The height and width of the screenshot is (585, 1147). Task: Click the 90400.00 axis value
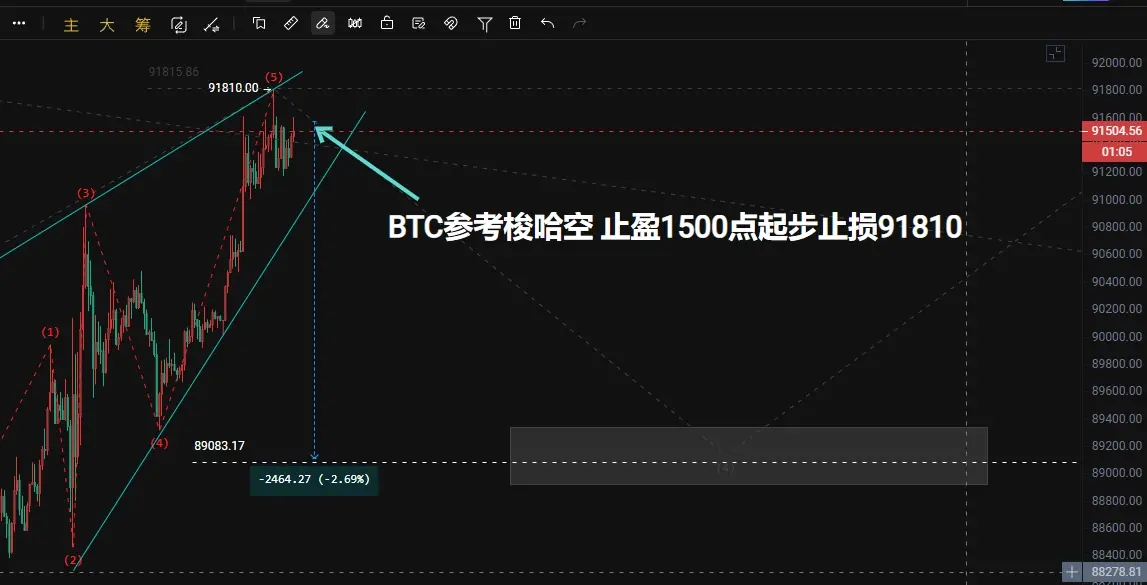[1116, 282]
